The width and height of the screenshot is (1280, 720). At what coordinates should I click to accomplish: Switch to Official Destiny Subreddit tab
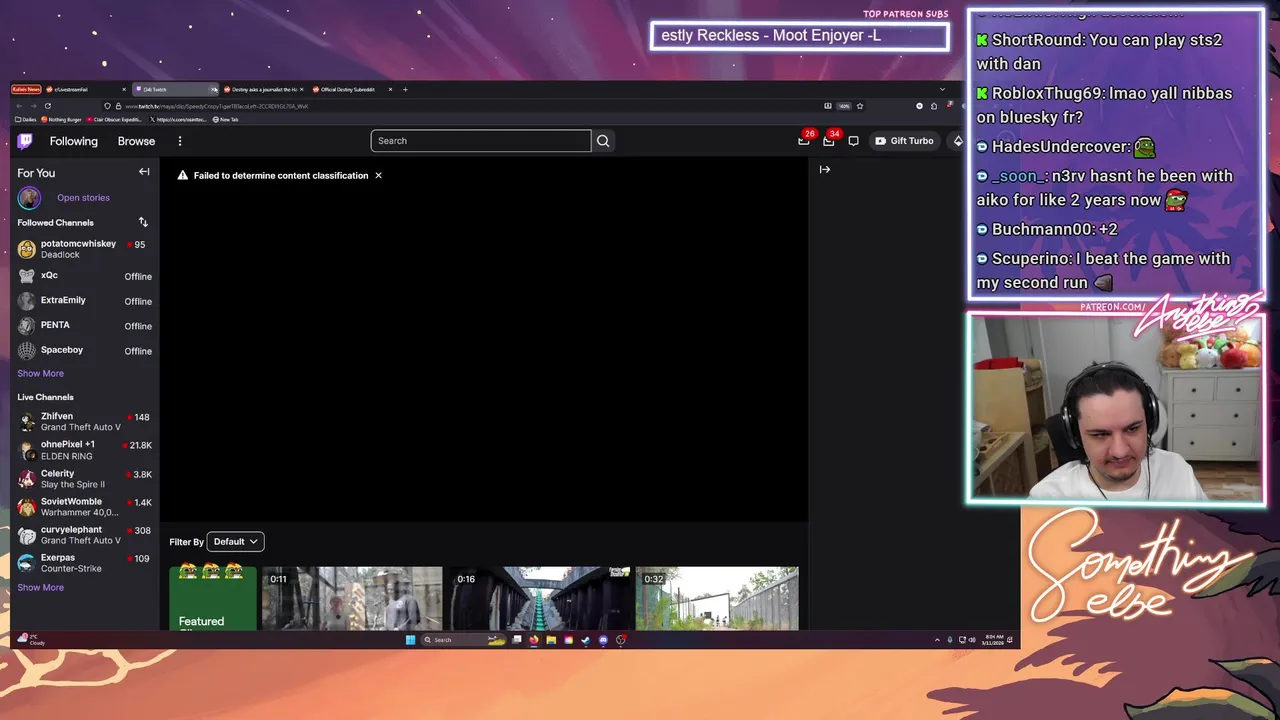coord(351,89)
